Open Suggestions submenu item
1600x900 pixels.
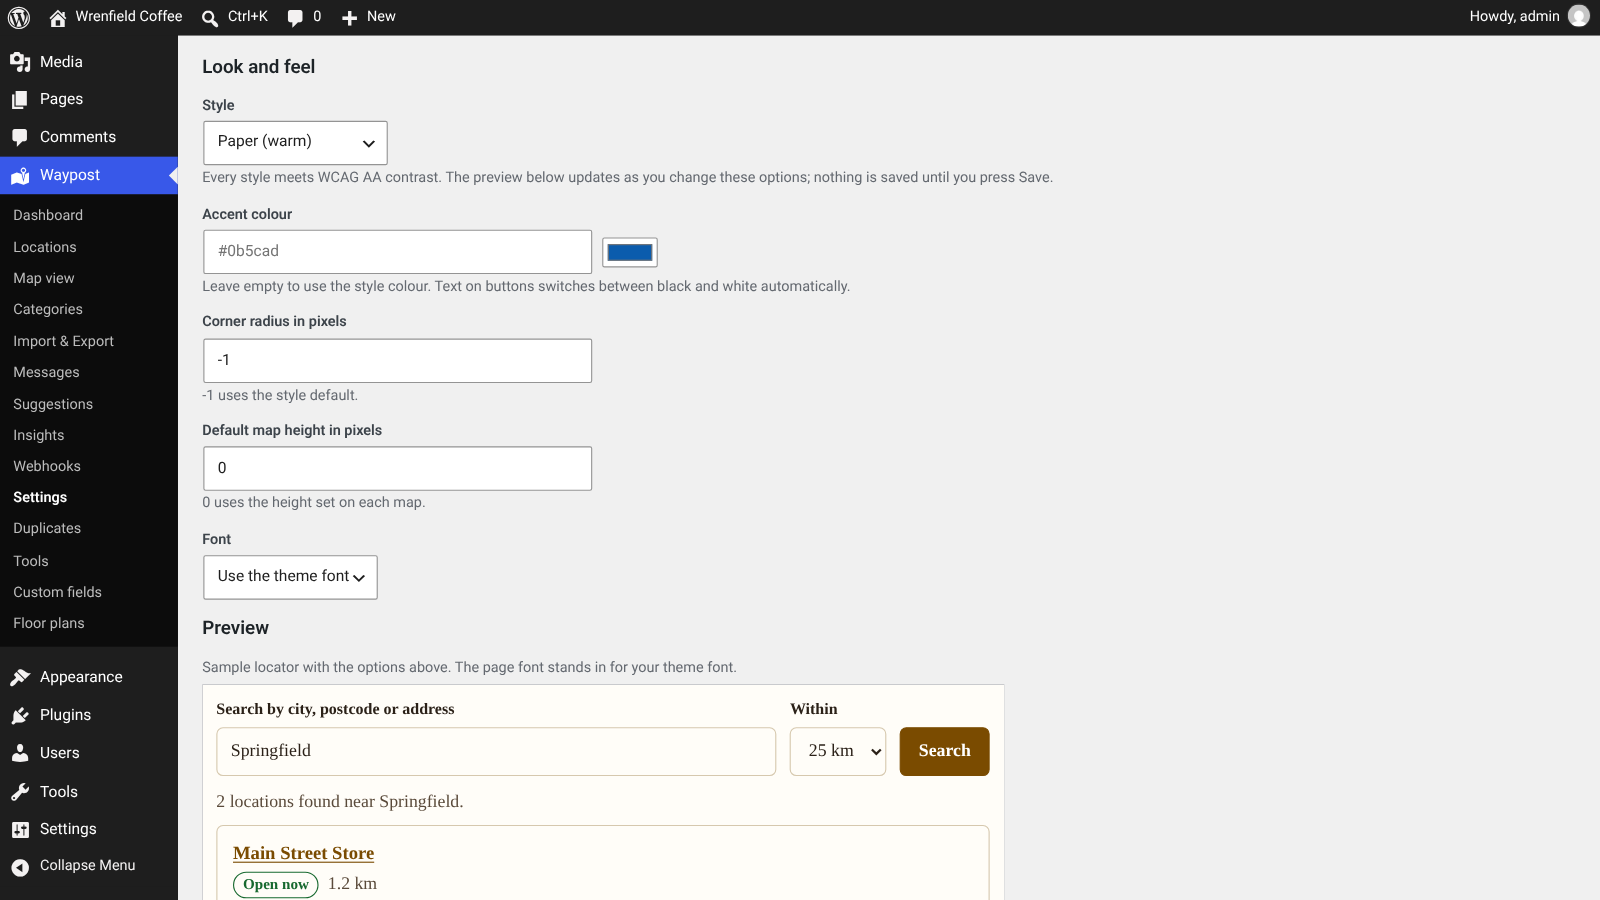[53, 404]
